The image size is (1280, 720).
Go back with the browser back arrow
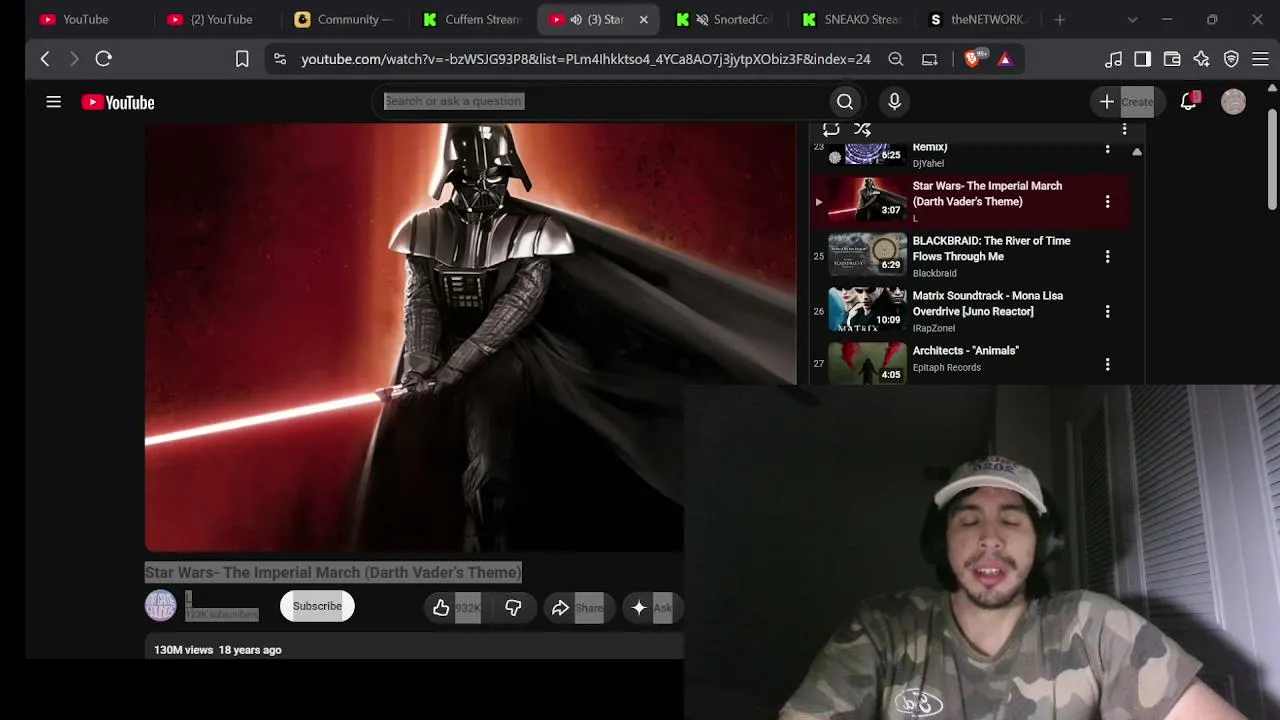pyautogui.click(x=45, y=59)
